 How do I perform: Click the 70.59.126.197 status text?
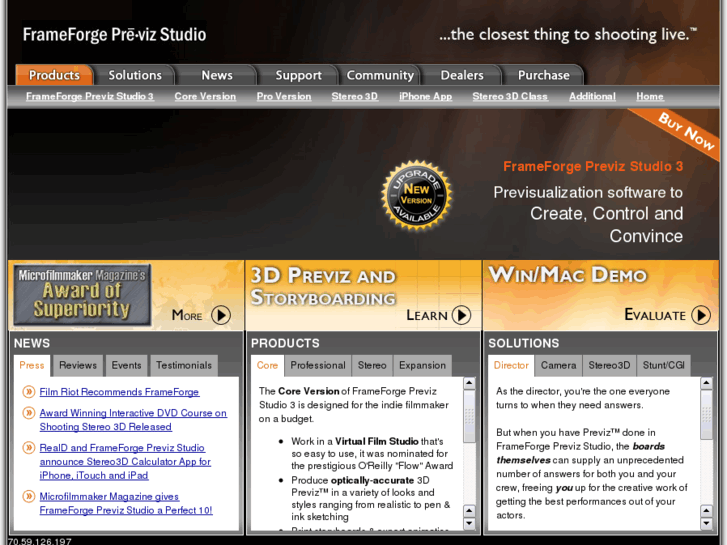(x=40, y=541)
